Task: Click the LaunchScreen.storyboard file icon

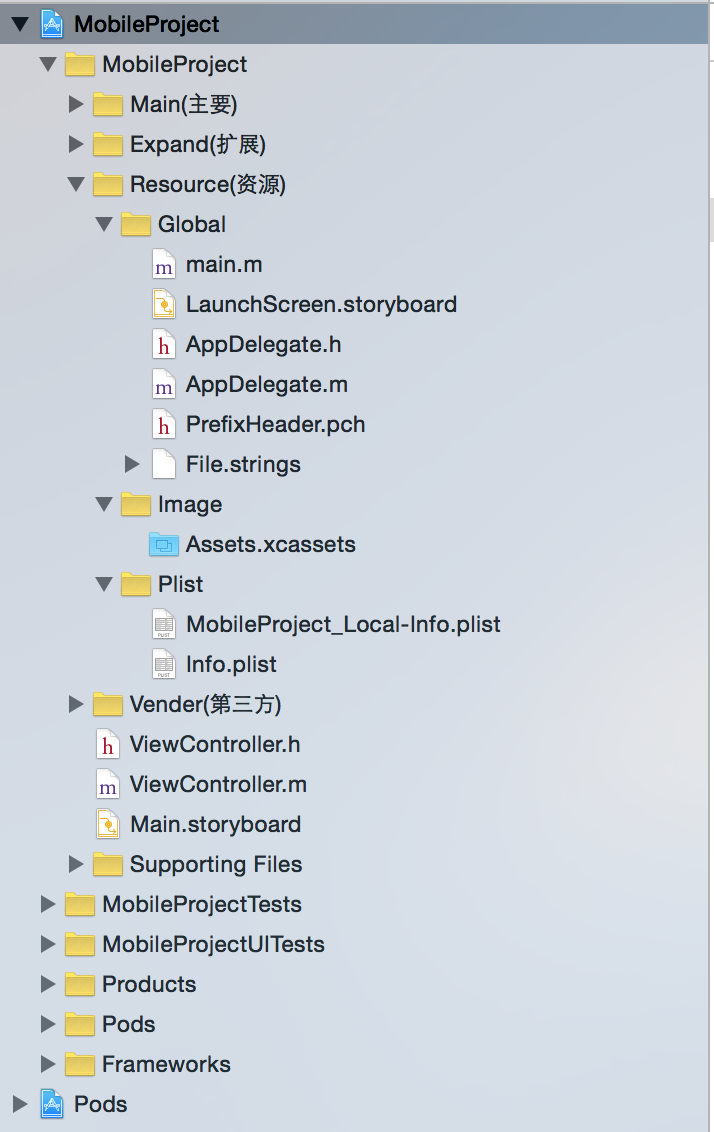Action: pos(163,304)
